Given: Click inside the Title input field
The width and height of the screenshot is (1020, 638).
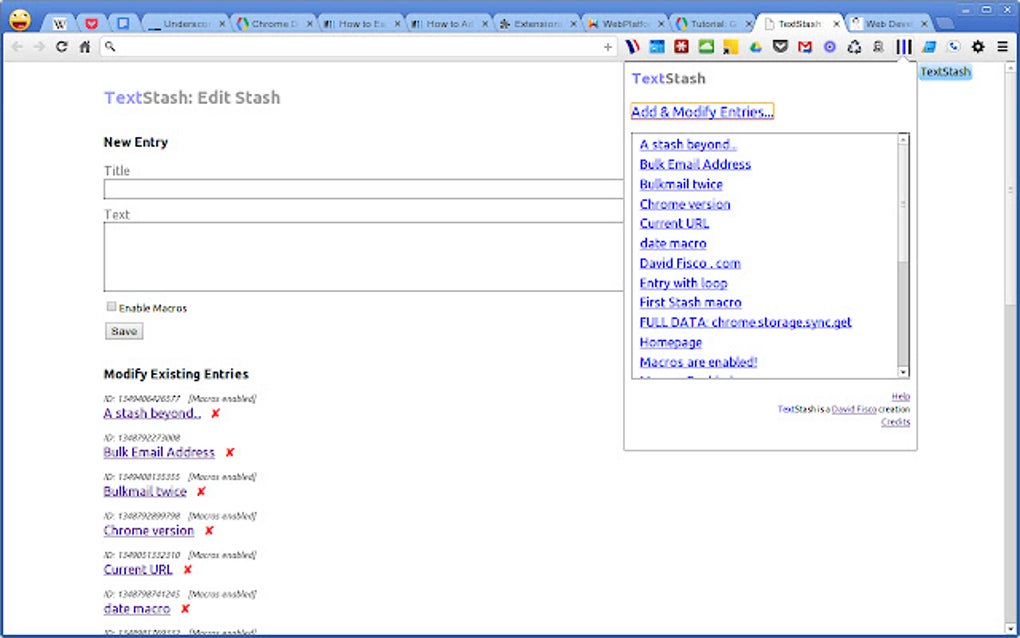Looking at the screenshot, I should click(x=350, y=188).
